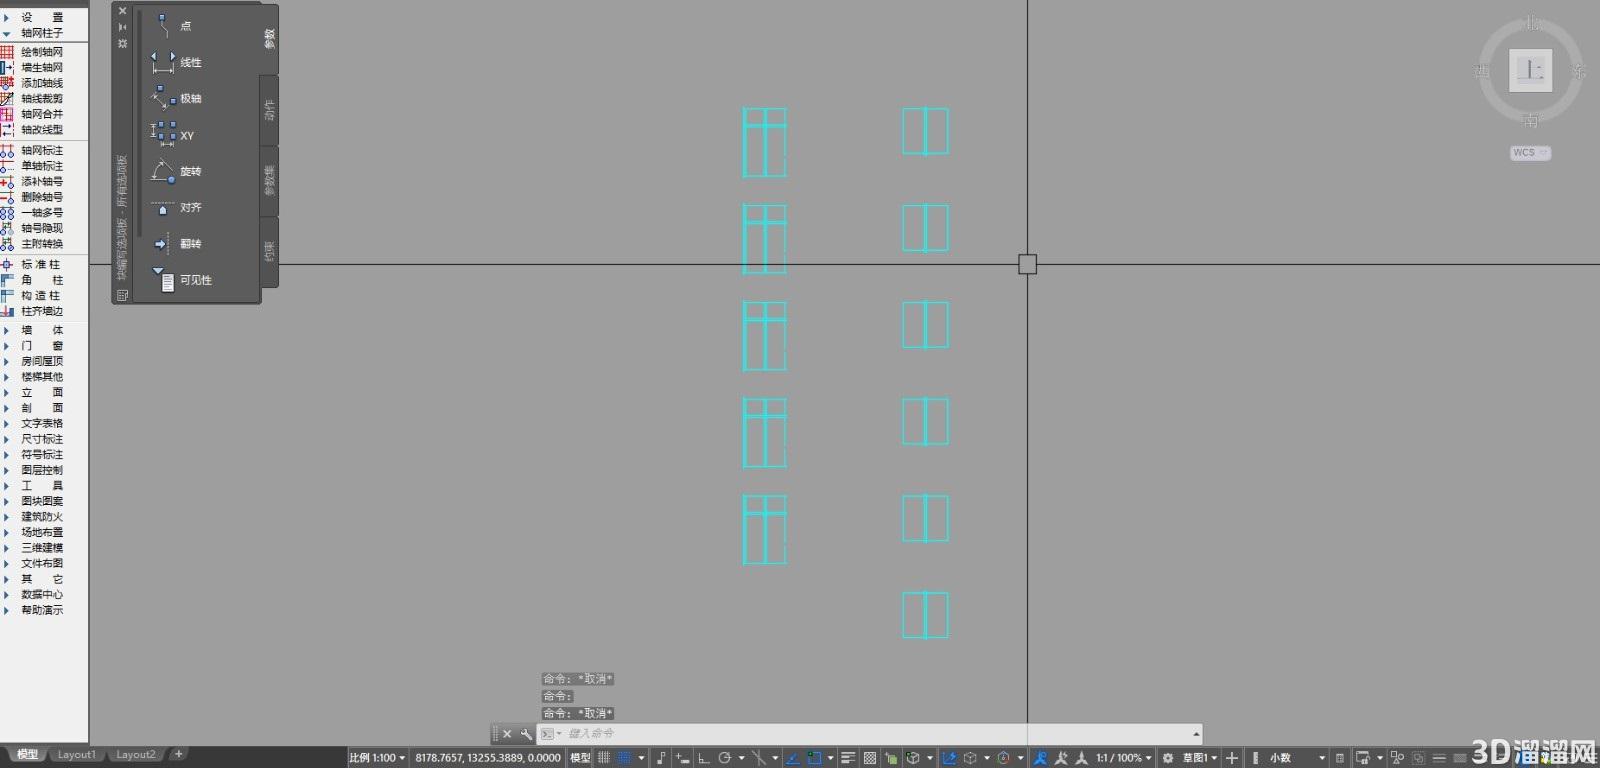This screenshot has width=1600, height=768.
Task: Click 一轴多号 tool in sidebar
Action: coord(32,212)
